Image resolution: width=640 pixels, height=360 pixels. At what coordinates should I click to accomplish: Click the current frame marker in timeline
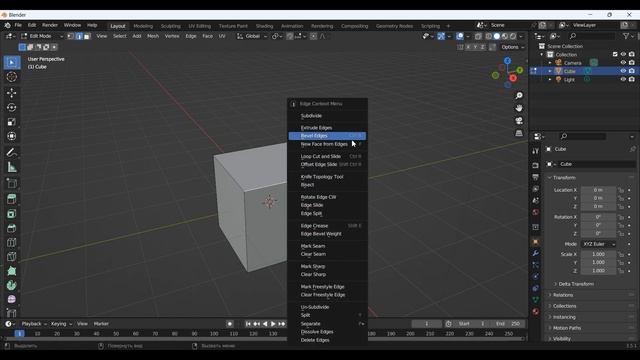click(x=19, y=334)
